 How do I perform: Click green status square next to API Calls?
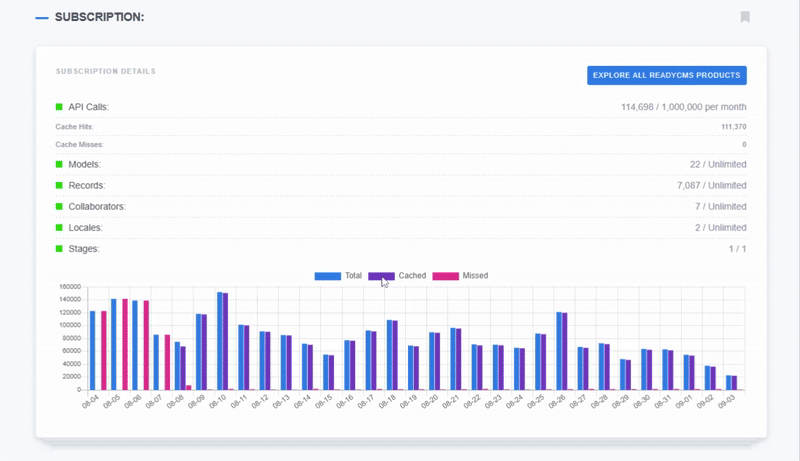click(60, 107)
